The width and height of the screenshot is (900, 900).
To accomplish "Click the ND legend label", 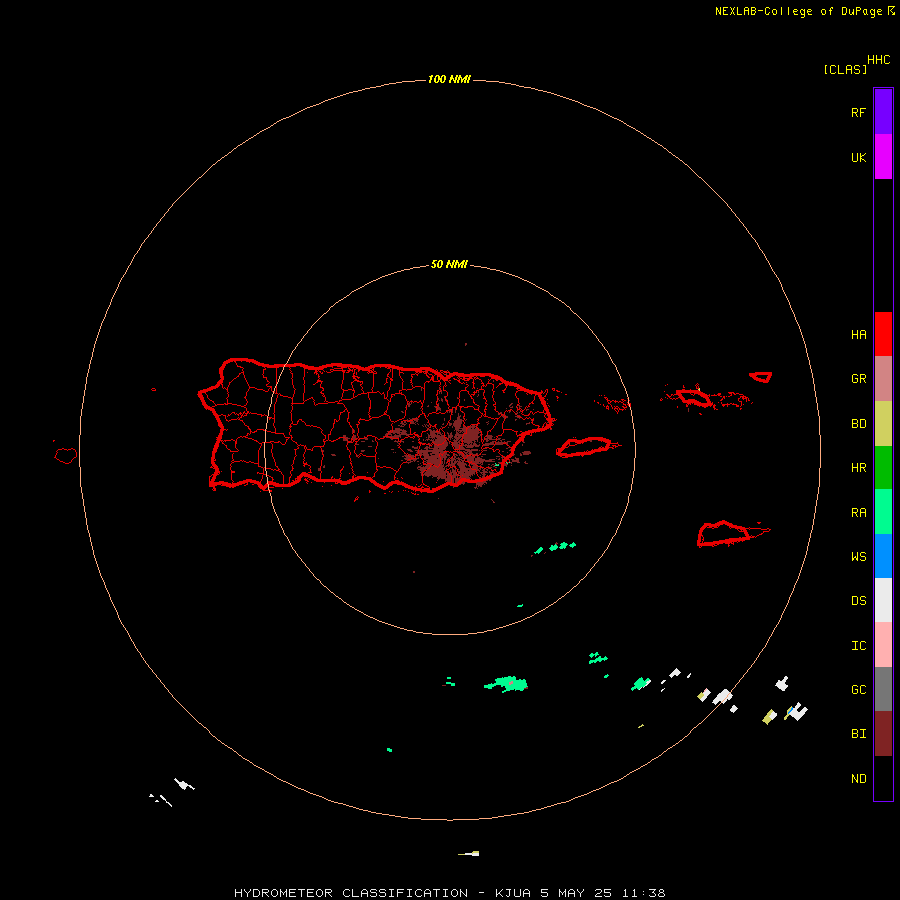I will click(x=858, y=779).
